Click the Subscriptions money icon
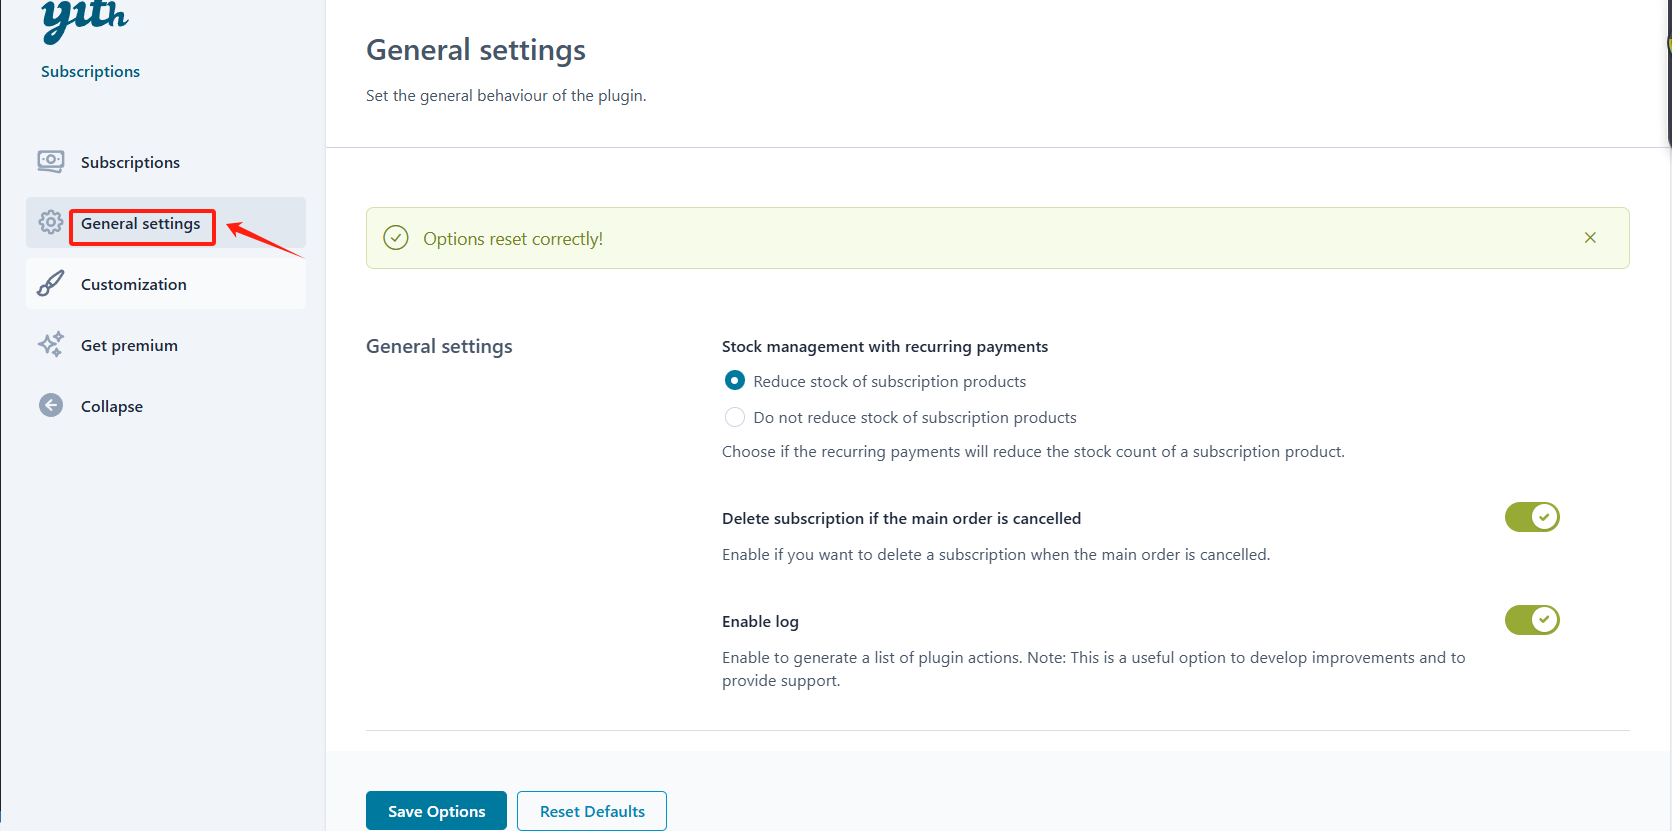Viewport: 1672px width, 831px height. pos(51,162)
